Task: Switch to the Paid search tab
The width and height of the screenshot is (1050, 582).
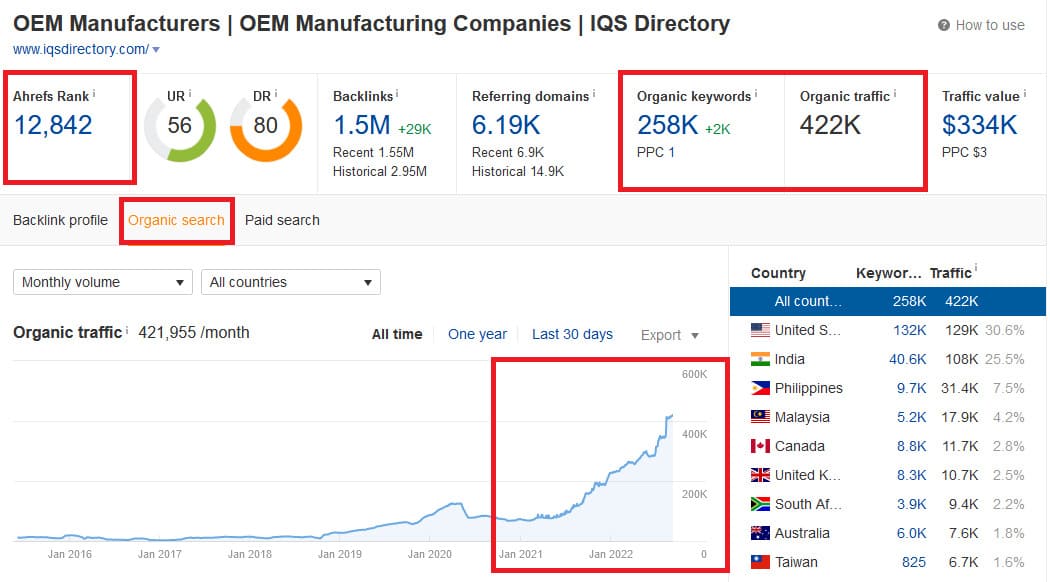Action: (x=282, y=220)
